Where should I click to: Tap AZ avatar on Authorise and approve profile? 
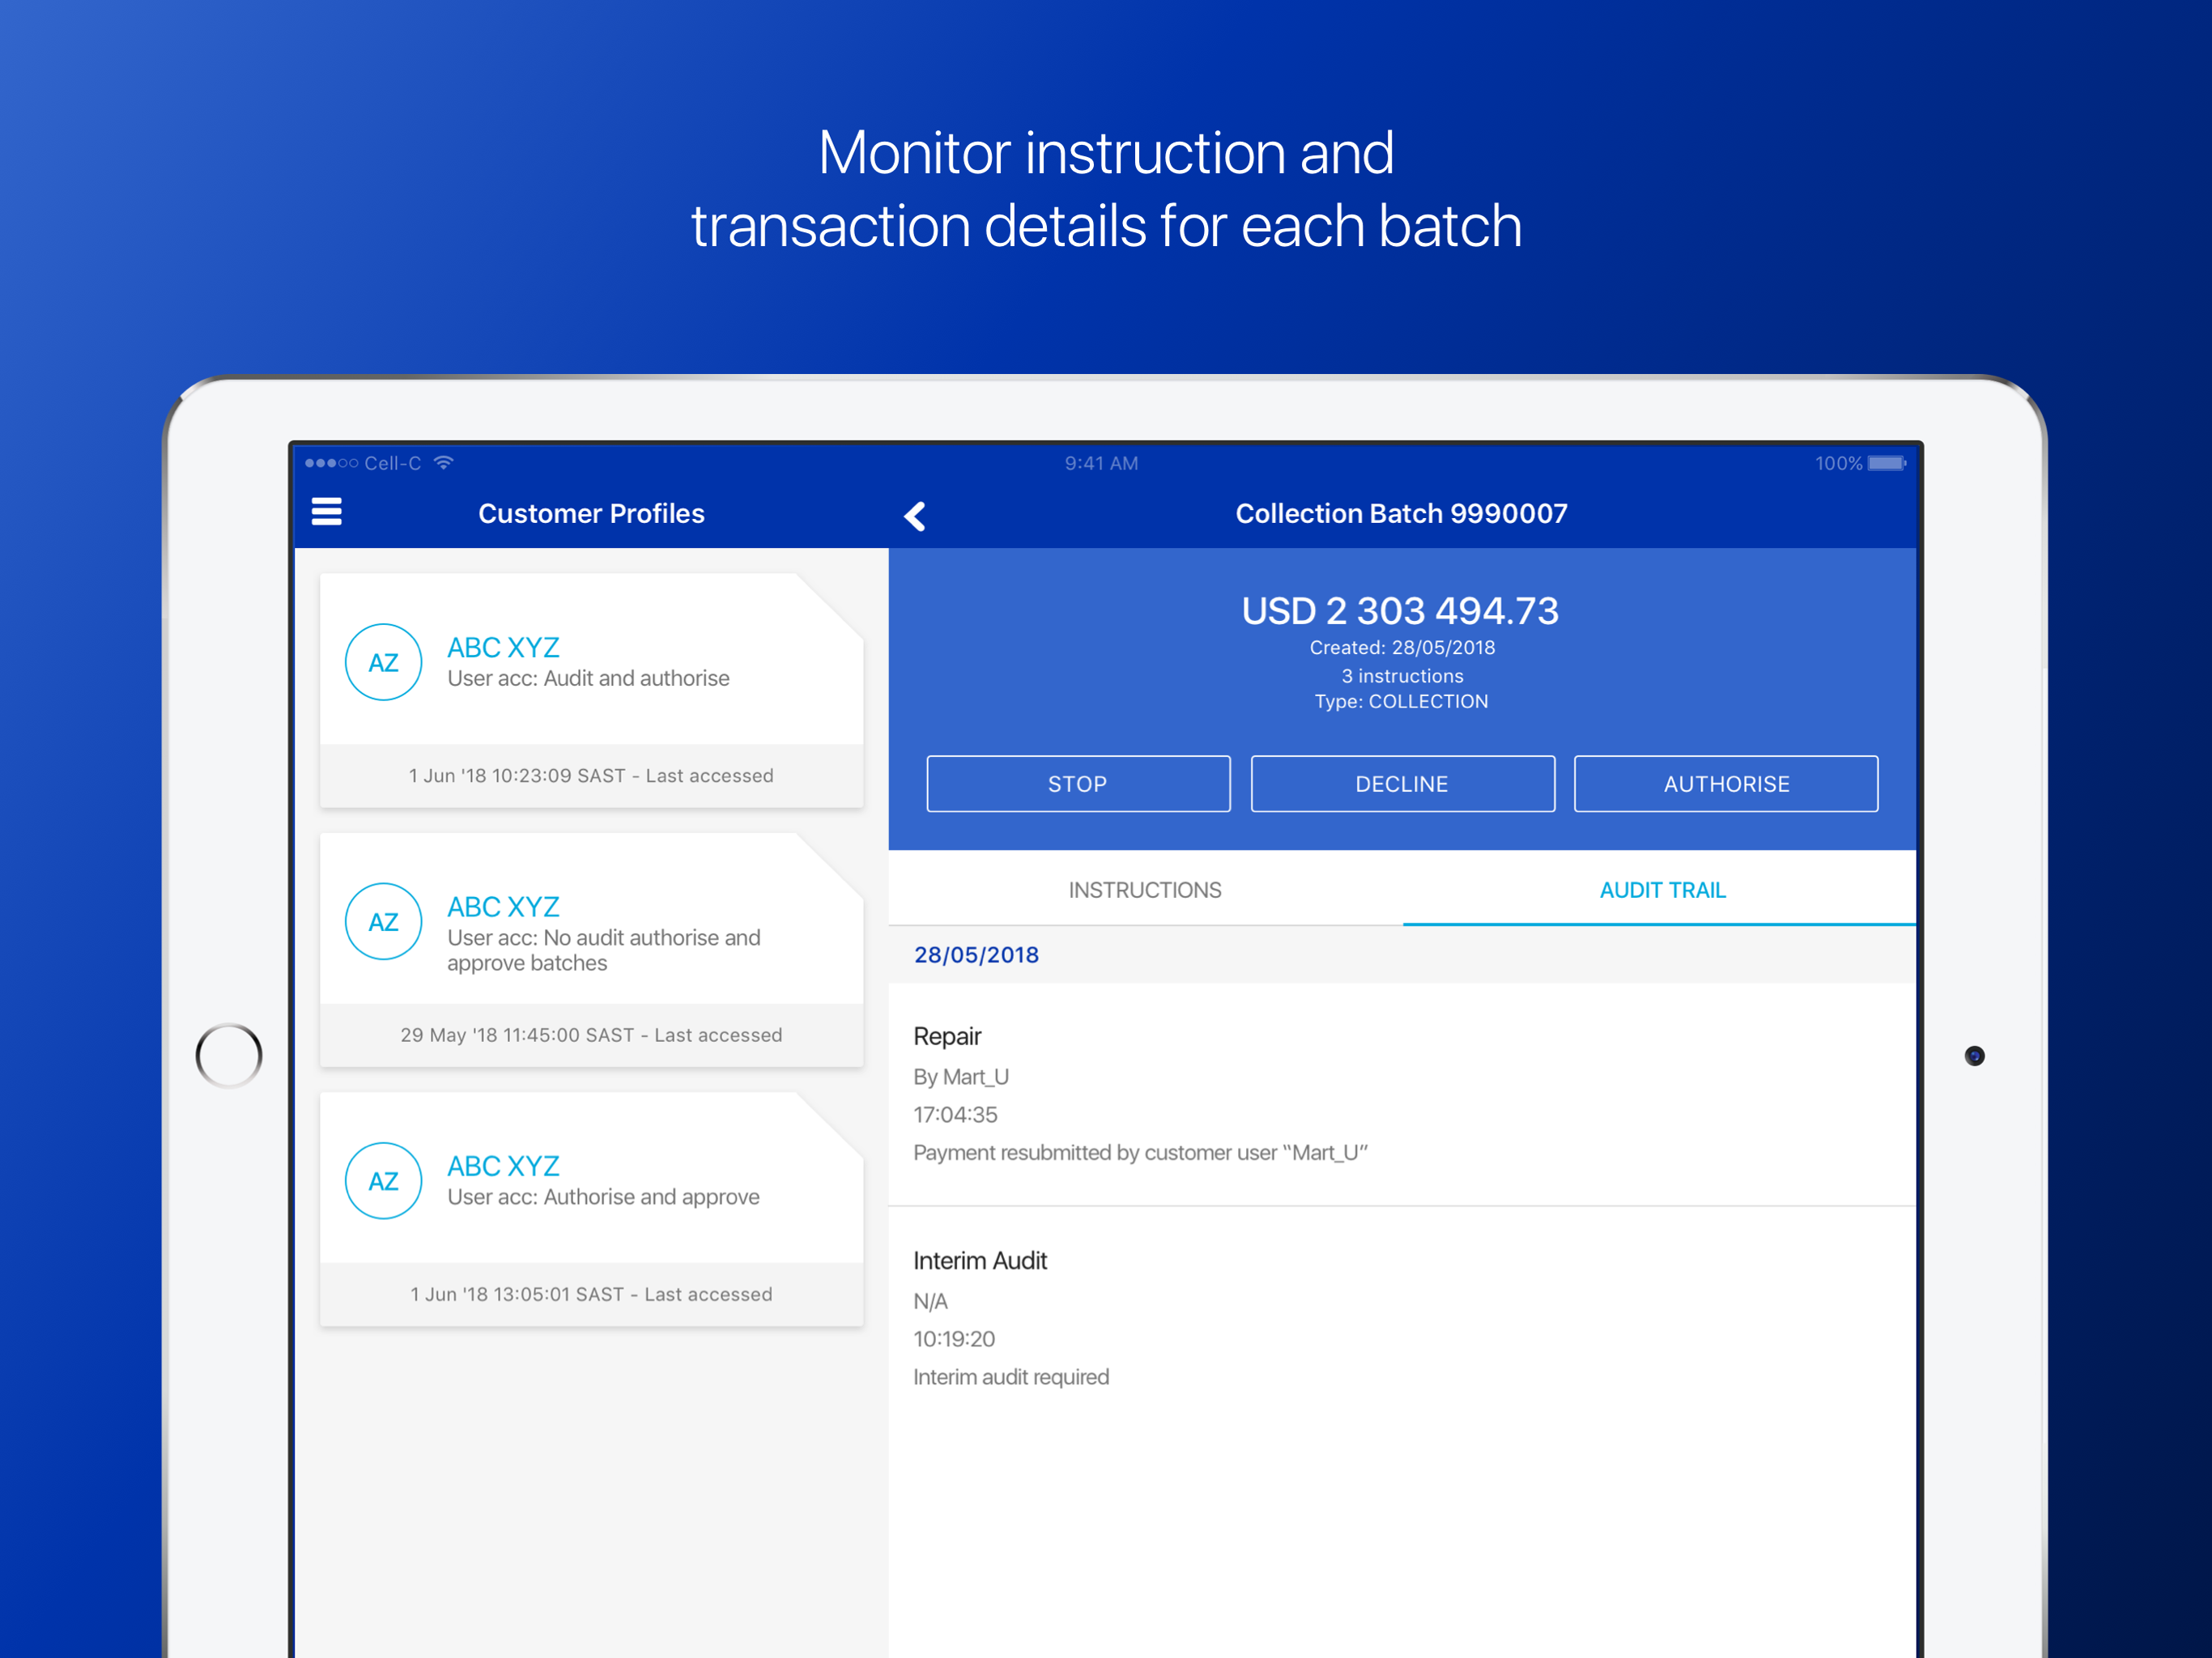click(383, 1181)
